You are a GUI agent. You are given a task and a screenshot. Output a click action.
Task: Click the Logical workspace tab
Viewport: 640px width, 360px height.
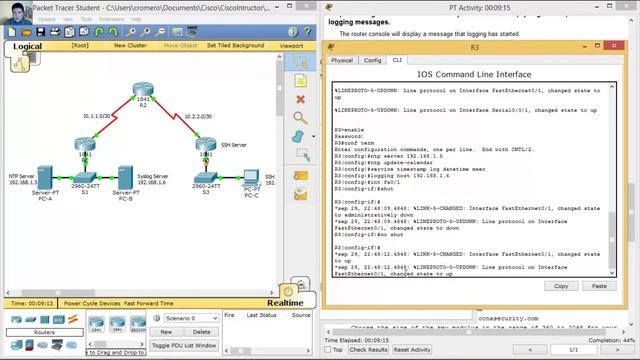click(x=27, y=47)
